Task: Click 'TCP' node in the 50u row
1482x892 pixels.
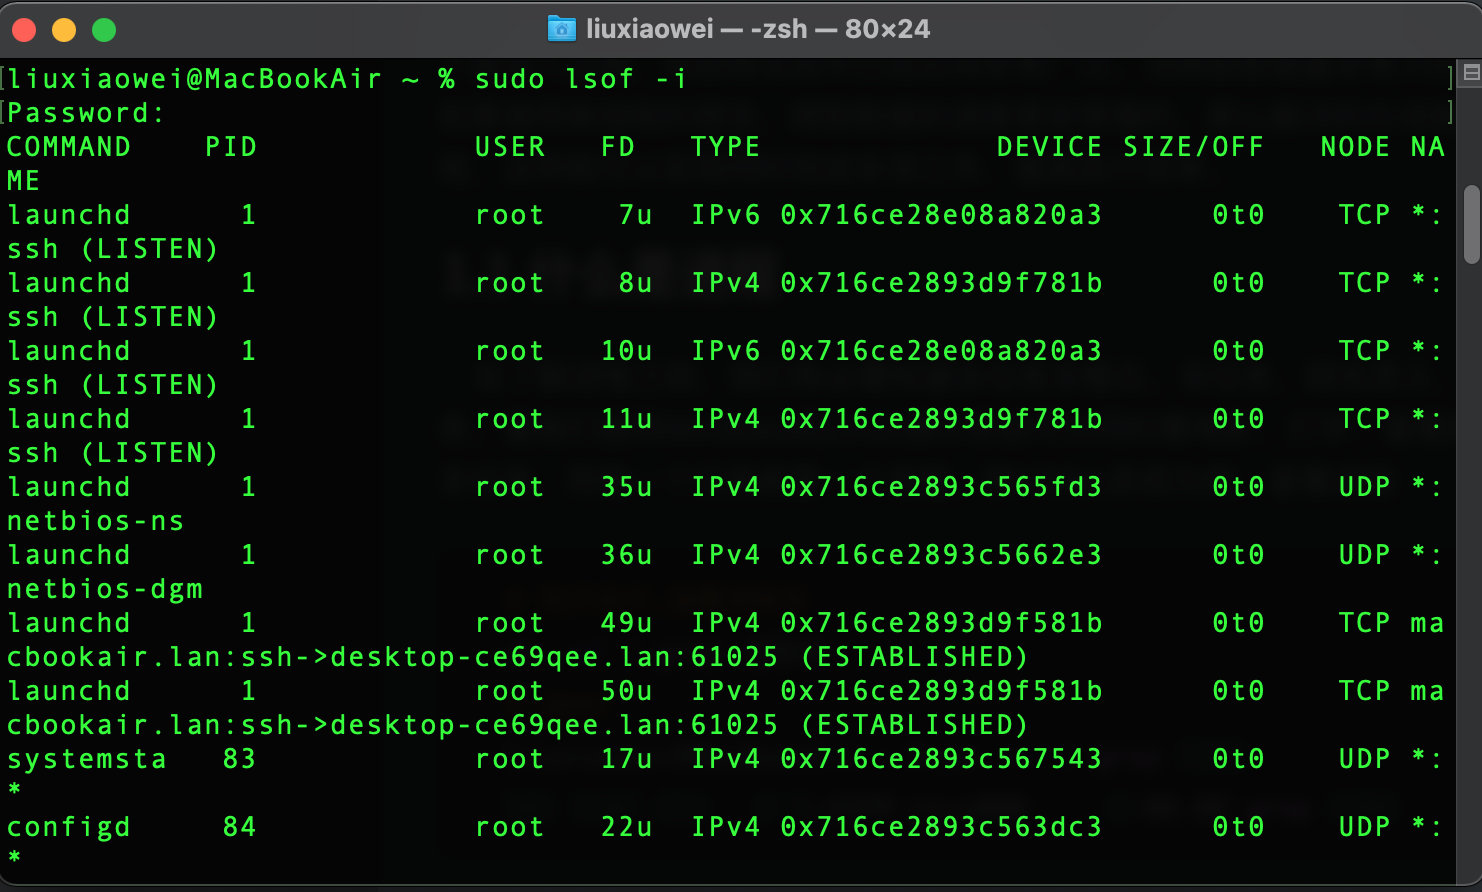Action: [x=1365, y=691]
